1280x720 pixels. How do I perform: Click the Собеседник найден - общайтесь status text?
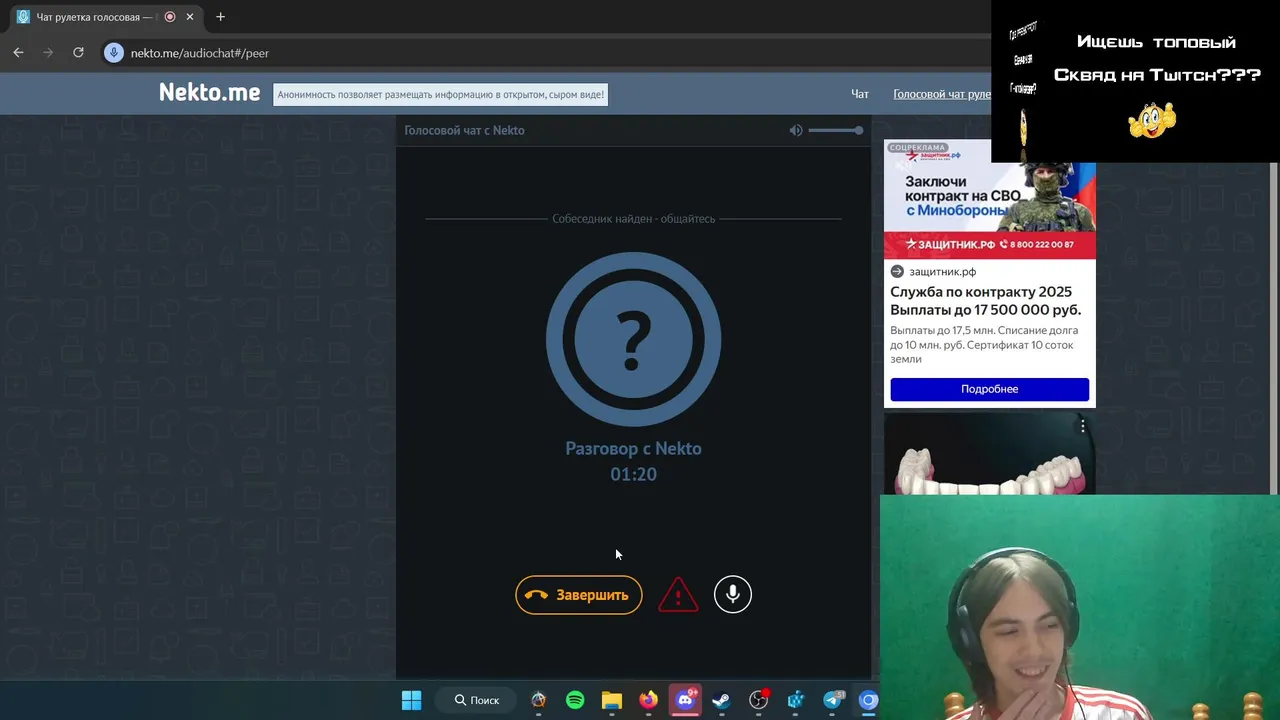[634, 218]
